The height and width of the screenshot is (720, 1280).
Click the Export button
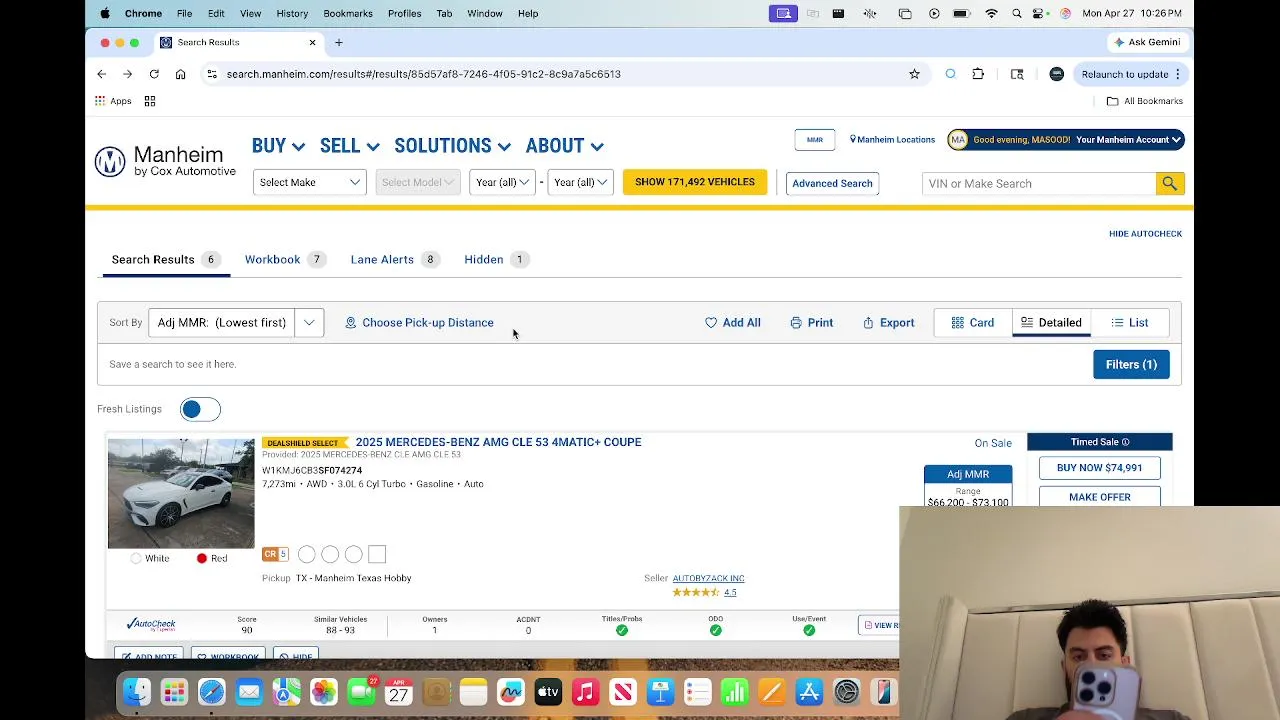(888, 323)
